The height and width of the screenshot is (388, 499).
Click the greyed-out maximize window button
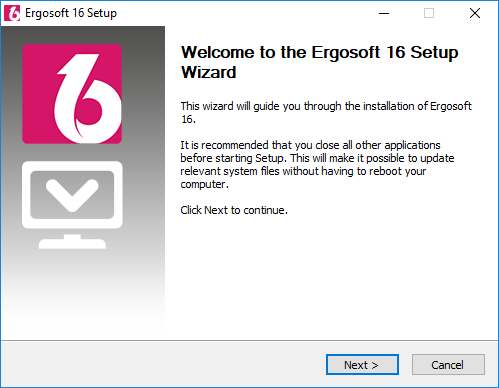click(429, 13)
